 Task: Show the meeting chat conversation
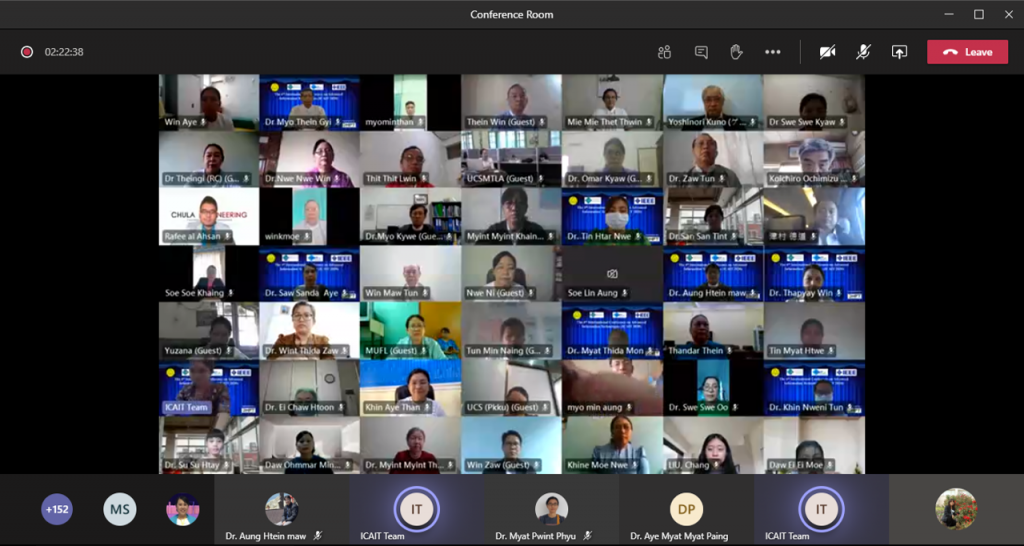701,52
